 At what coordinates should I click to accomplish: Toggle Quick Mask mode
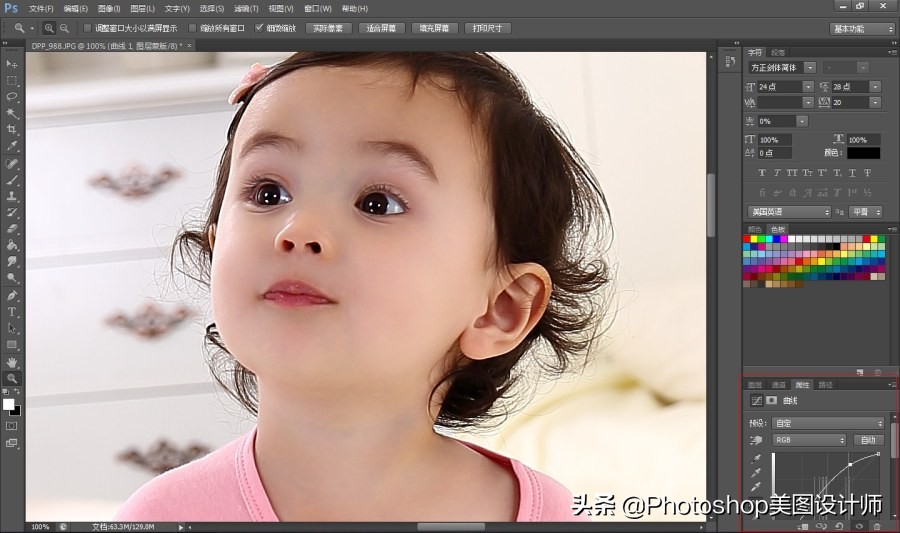point(11,426)
